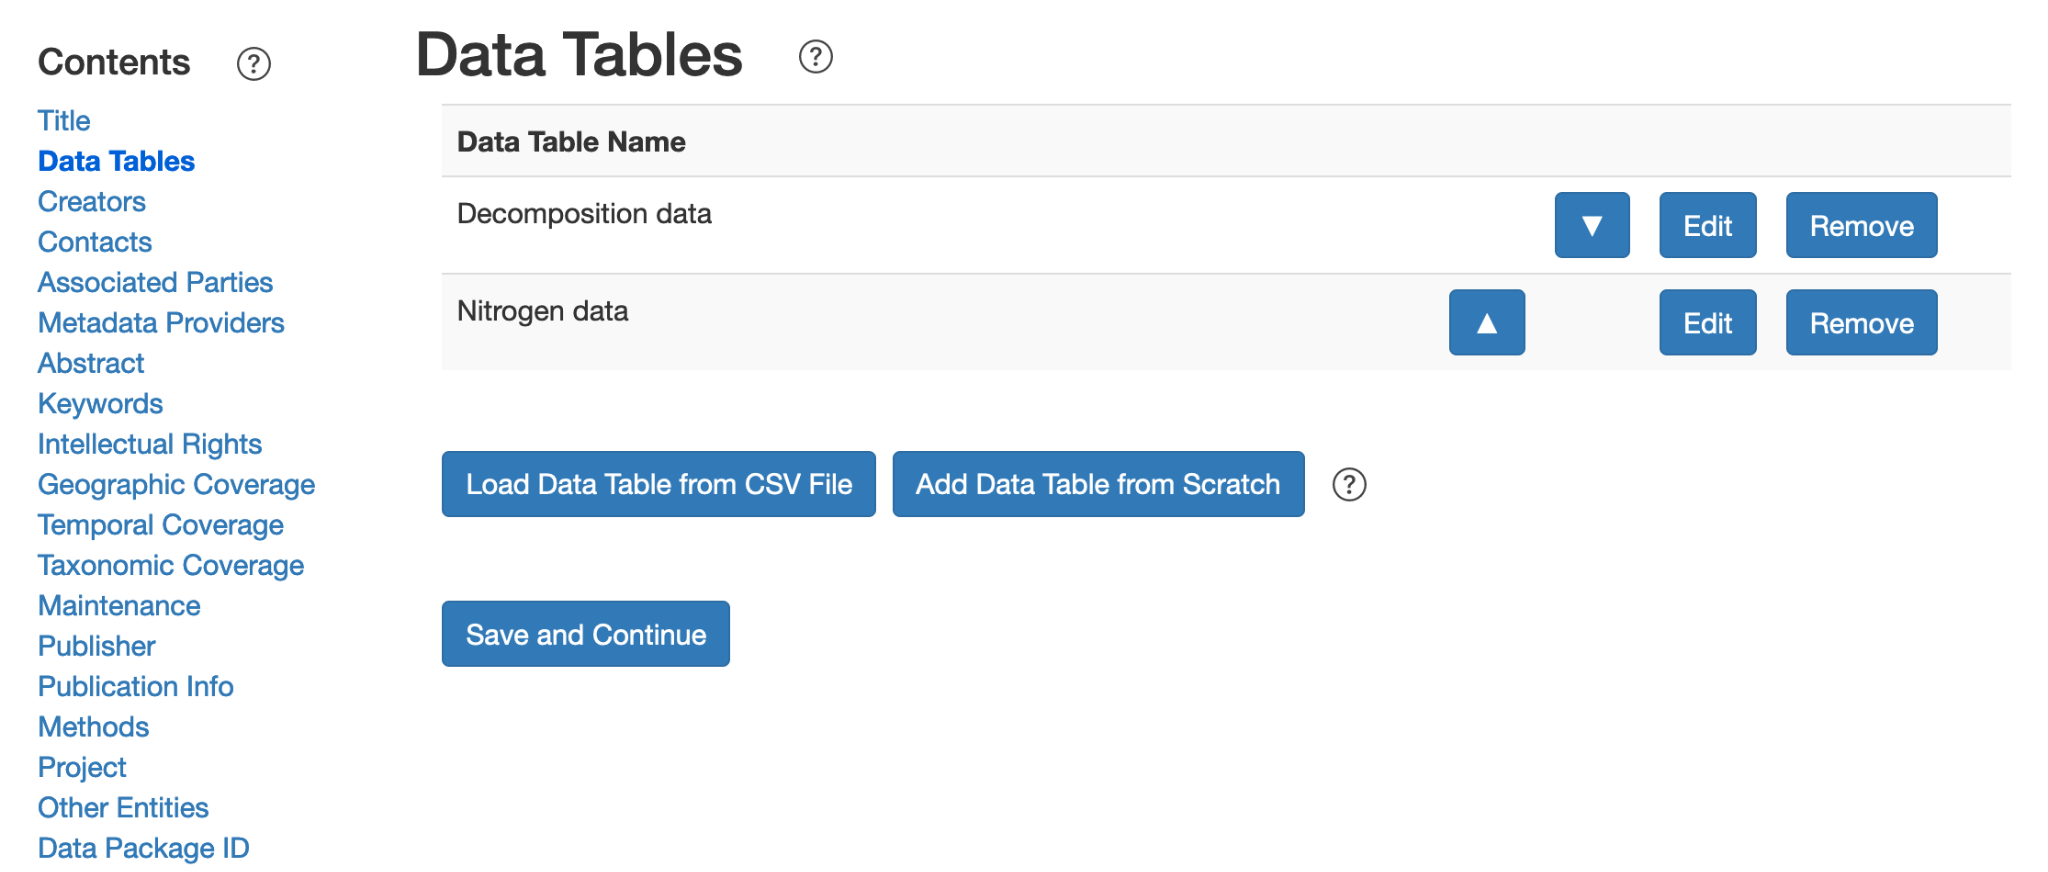The image size is (2048, 872).
Task: Select the Title contents link
Action: pos(64,121)
